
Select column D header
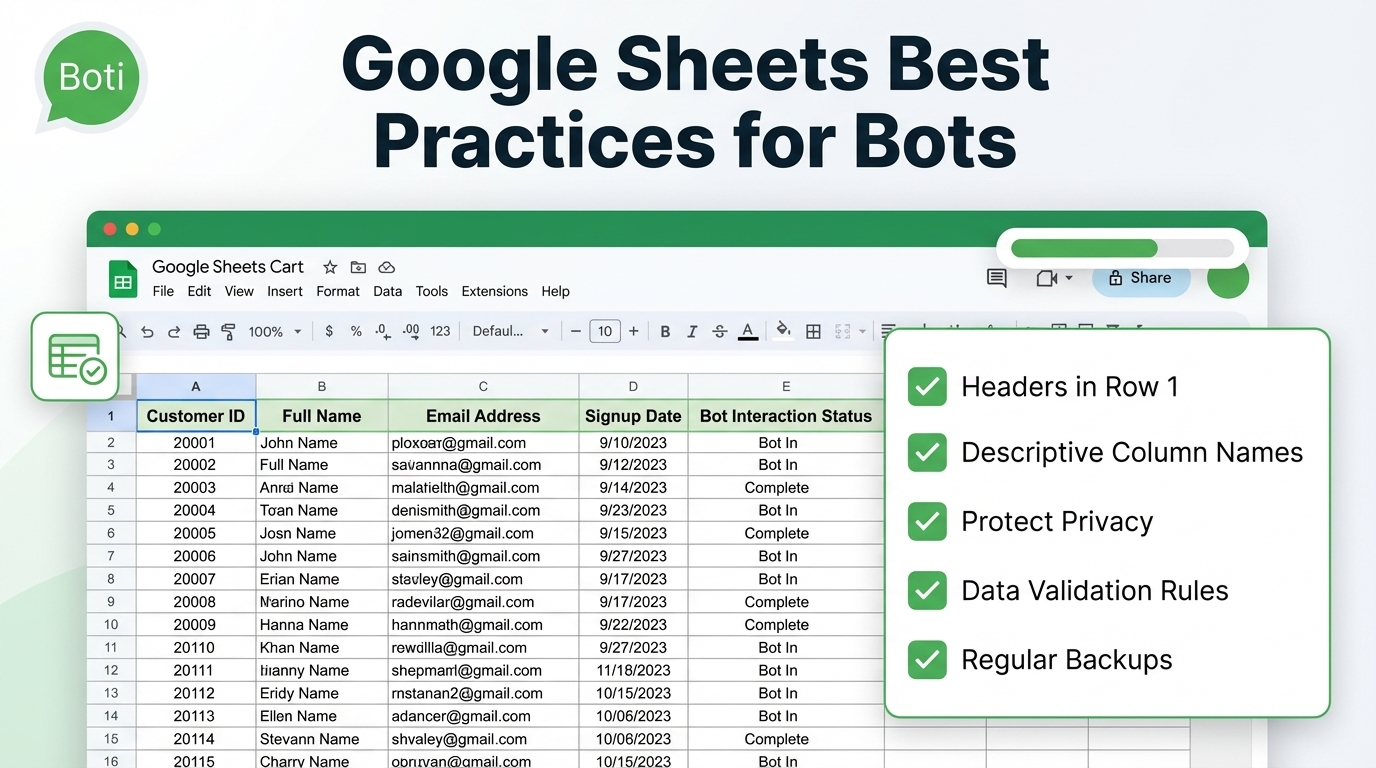633,386
